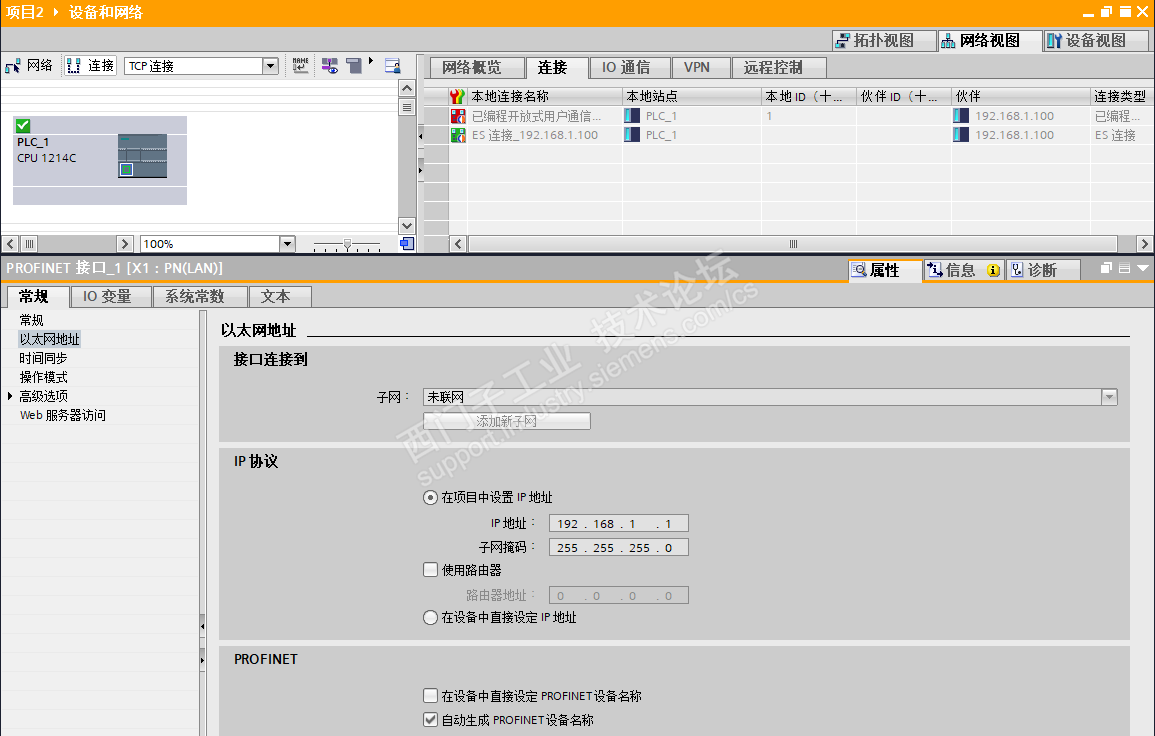Screen dimensions: 1155x736
Task: Click connections table horizontal scrollbar
Action: 793,244
